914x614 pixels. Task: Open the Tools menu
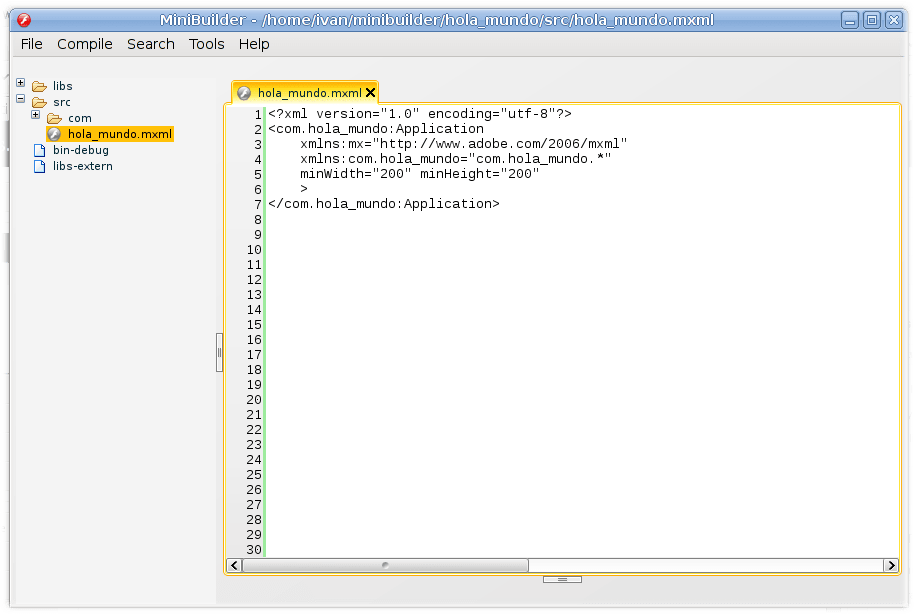point(206,44)
